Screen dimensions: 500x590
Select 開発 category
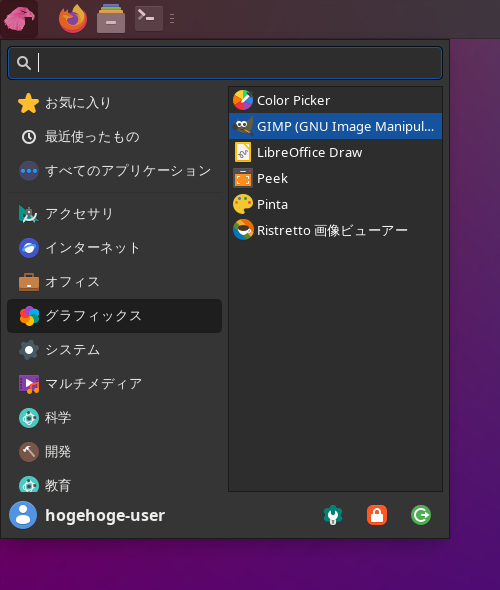tap(114, 452)
